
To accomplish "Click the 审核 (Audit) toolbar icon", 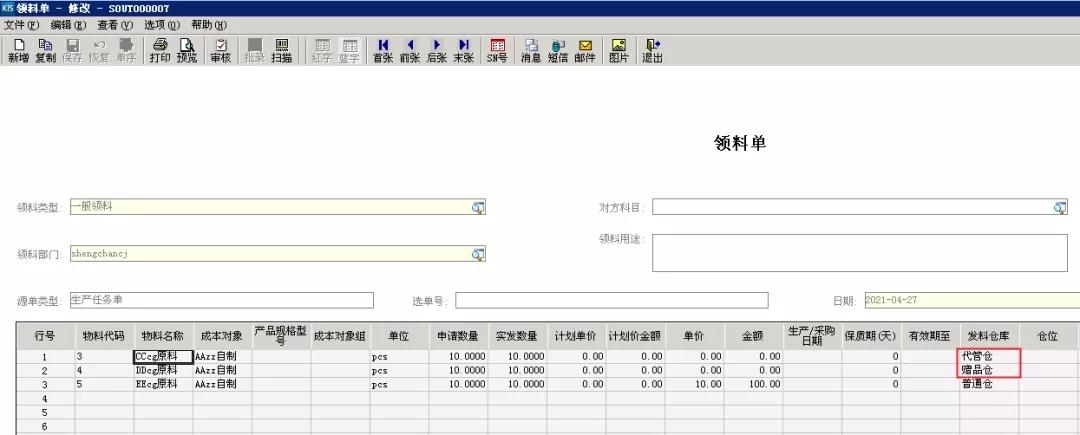I will click(221, 50).
